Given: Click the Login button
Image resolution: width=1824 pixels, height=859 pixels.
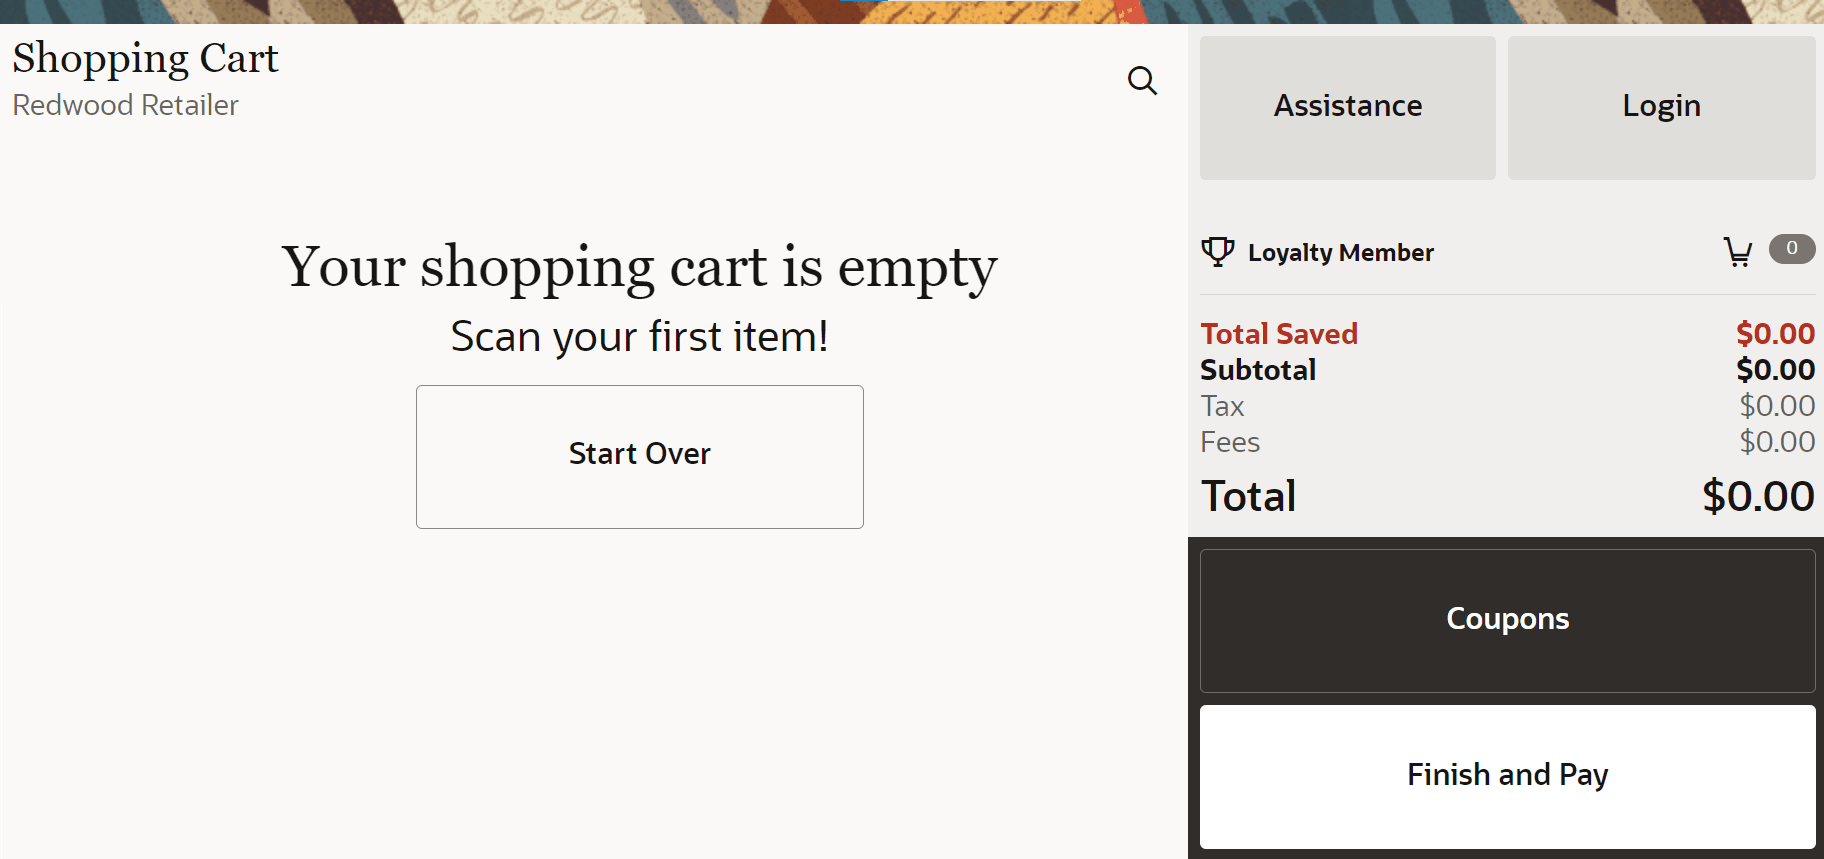Looking at the screenshot, I should pos(1661,106).
